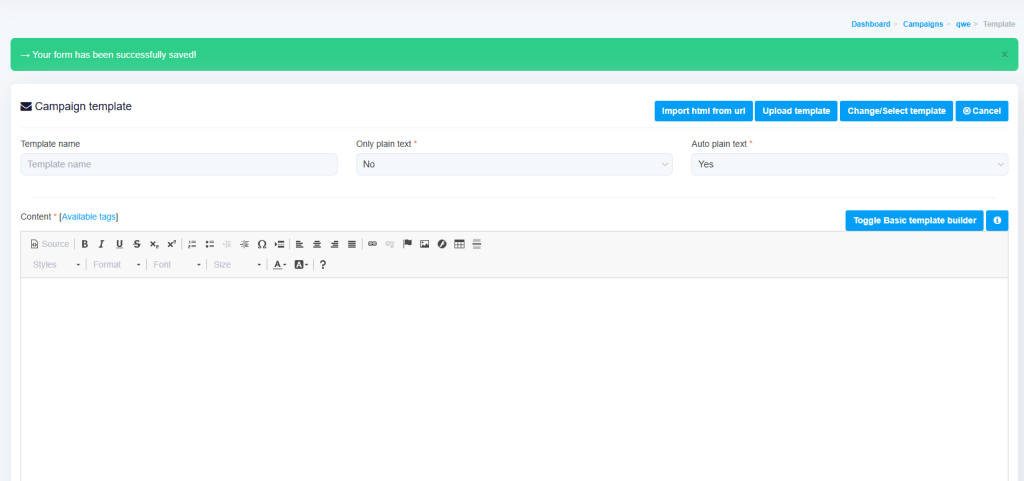Screen dimensions: 1024x481
Task: Insert a numbered list
Action: (193, 244)
